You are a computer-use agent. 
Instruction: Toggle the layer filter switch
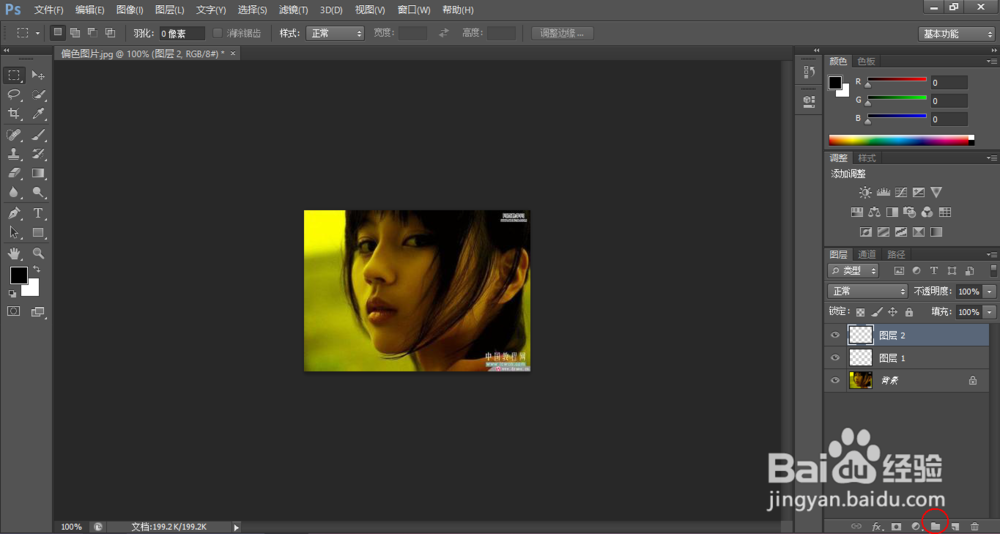click(x=993, y=271)
